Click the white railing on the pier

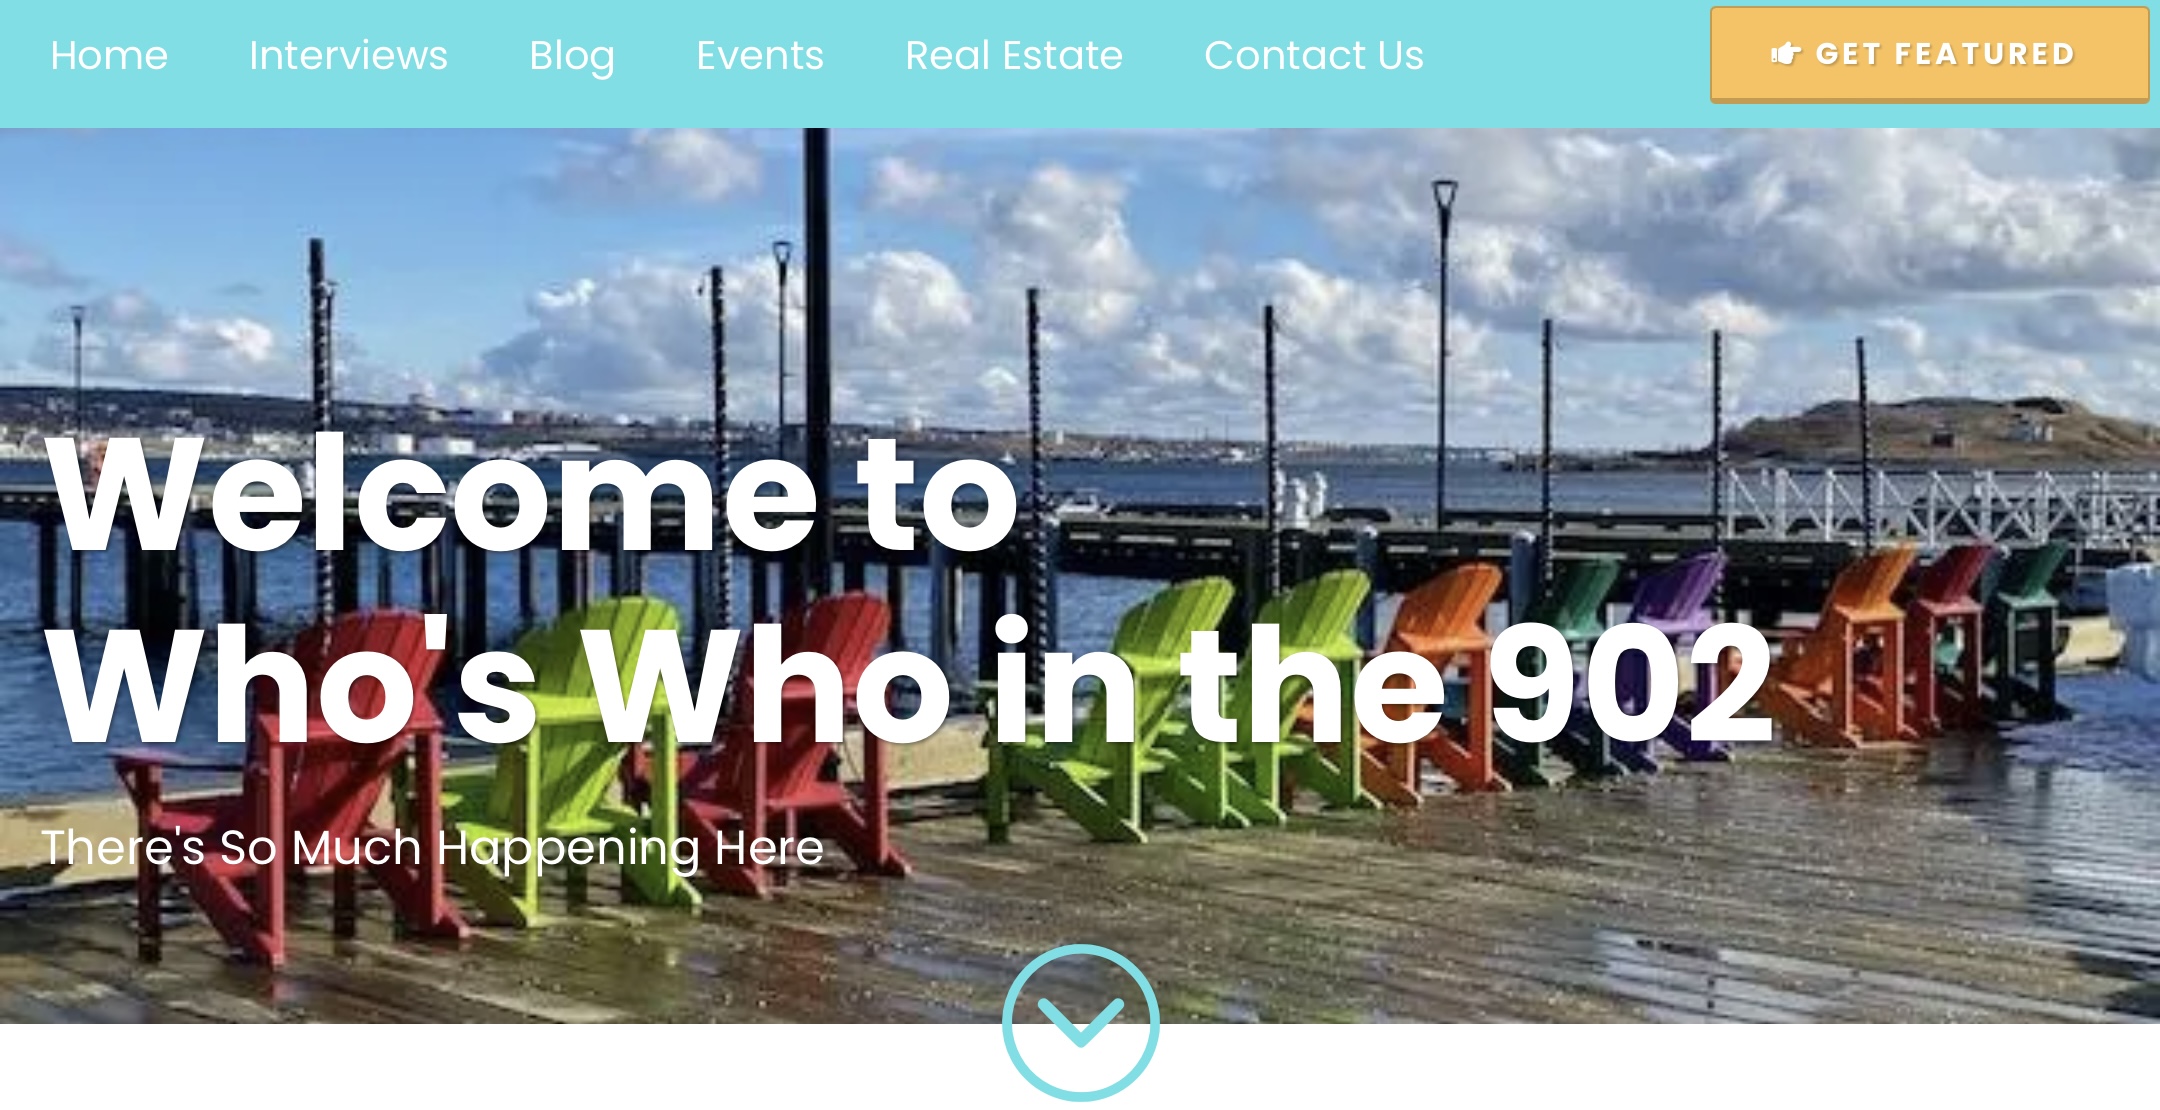point(1940,507)
